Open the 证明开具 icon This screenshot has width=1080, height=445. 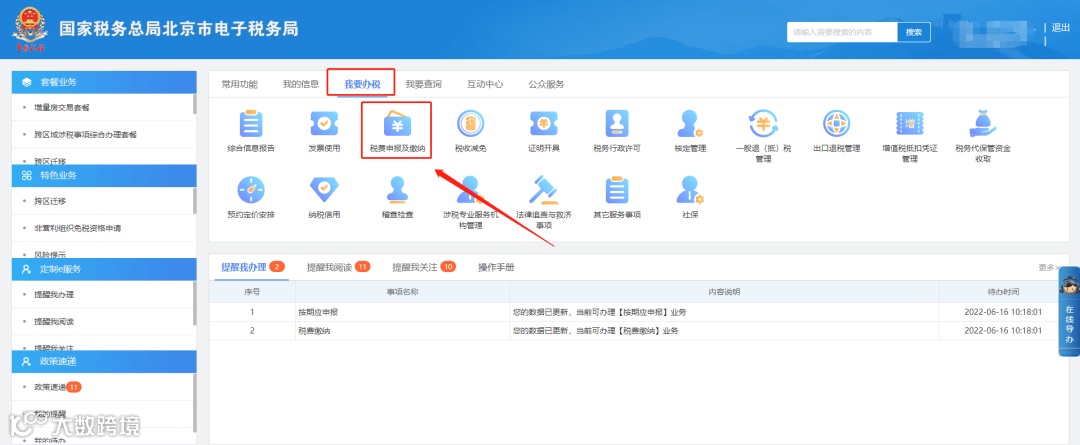(543, 125)
